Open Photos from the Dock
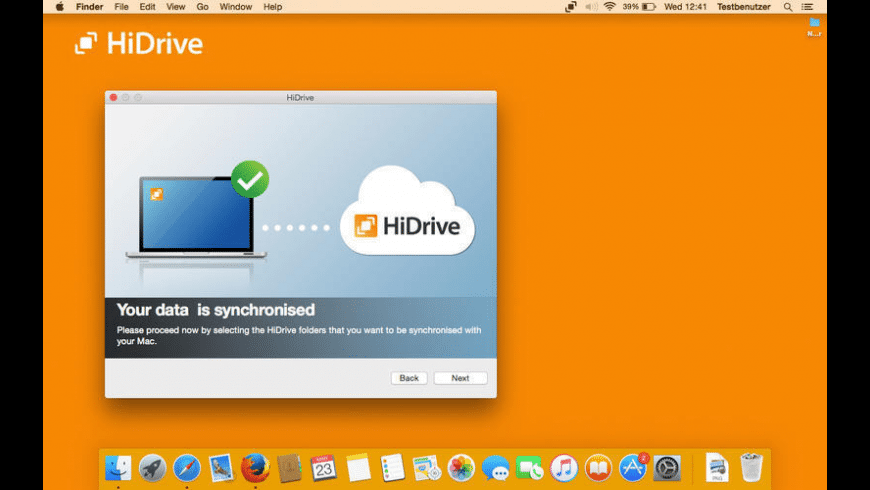The height and width of the screenshot is (490, 870). [x=461, y=467]
